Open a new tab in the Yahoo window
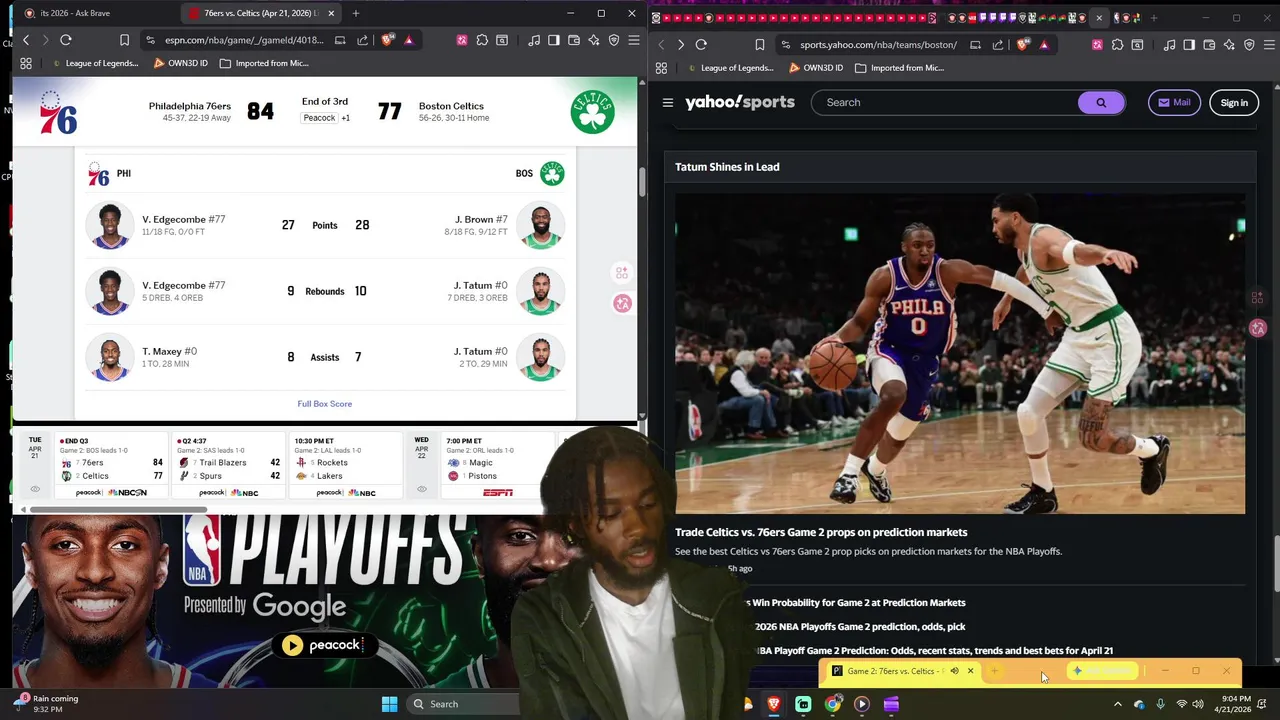Image resolution: width=1280 pixels, height=720 pixels. coord(1154,18)
